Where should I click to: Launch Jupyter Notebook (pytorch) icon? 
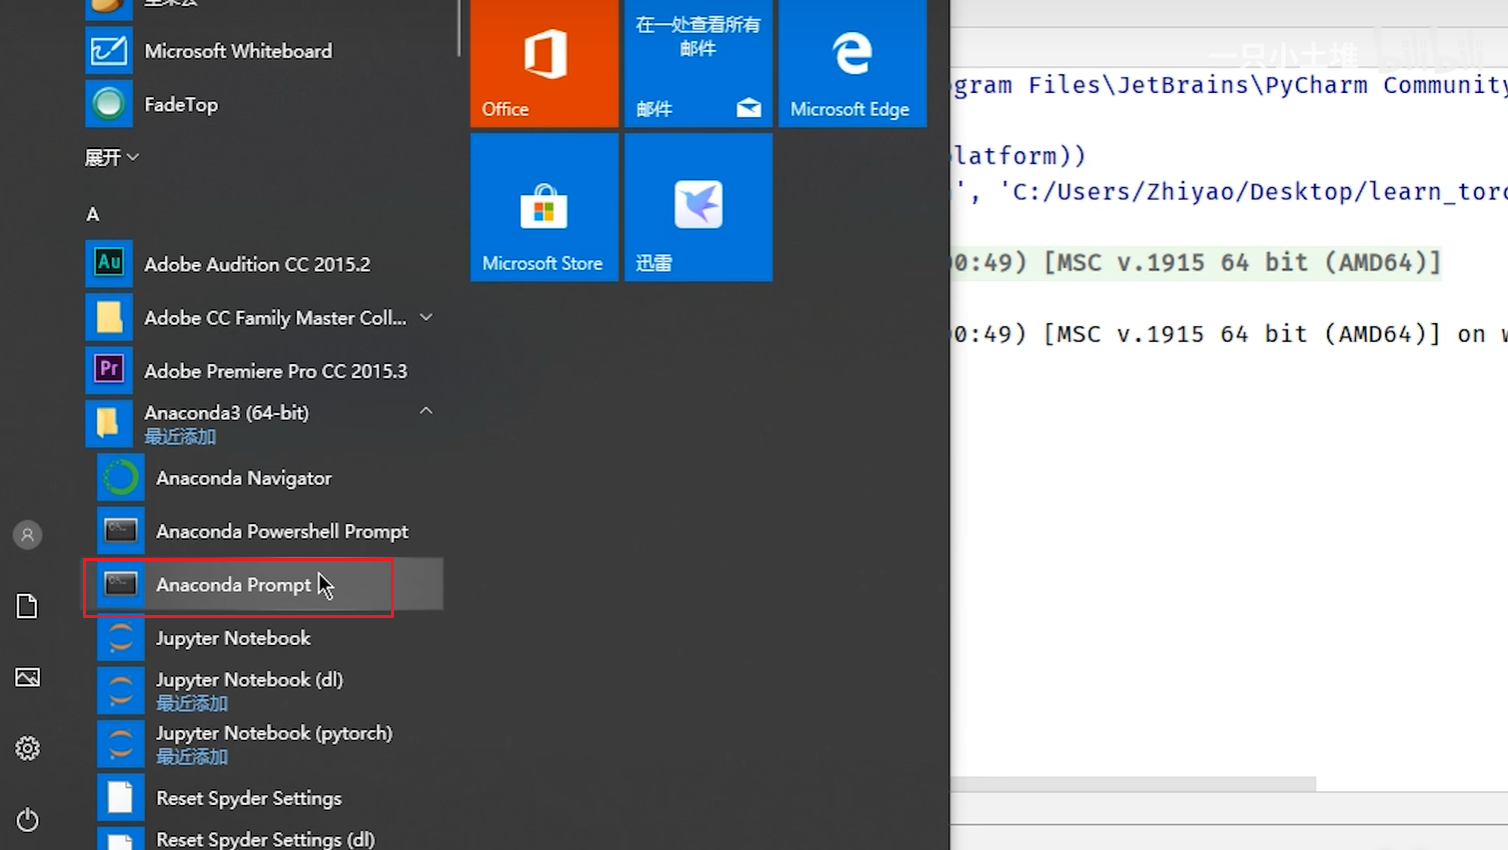pyautogui.click(x=120, y=744)
